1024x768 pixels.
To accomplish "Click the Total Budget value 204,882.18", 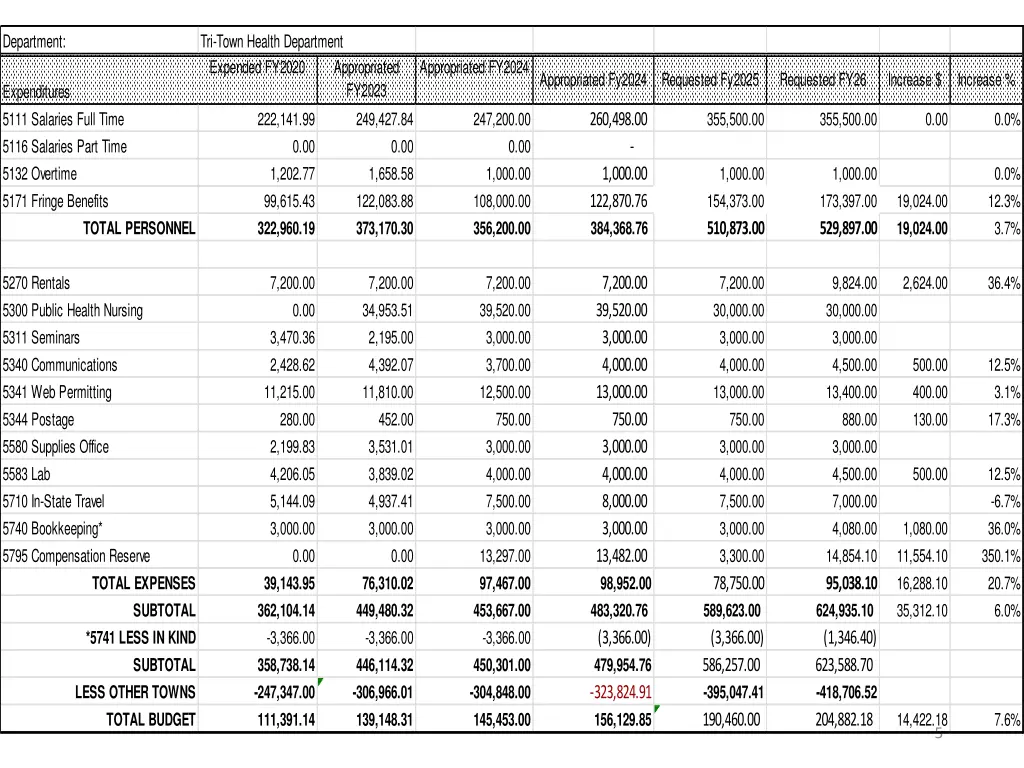I will 844,720.
